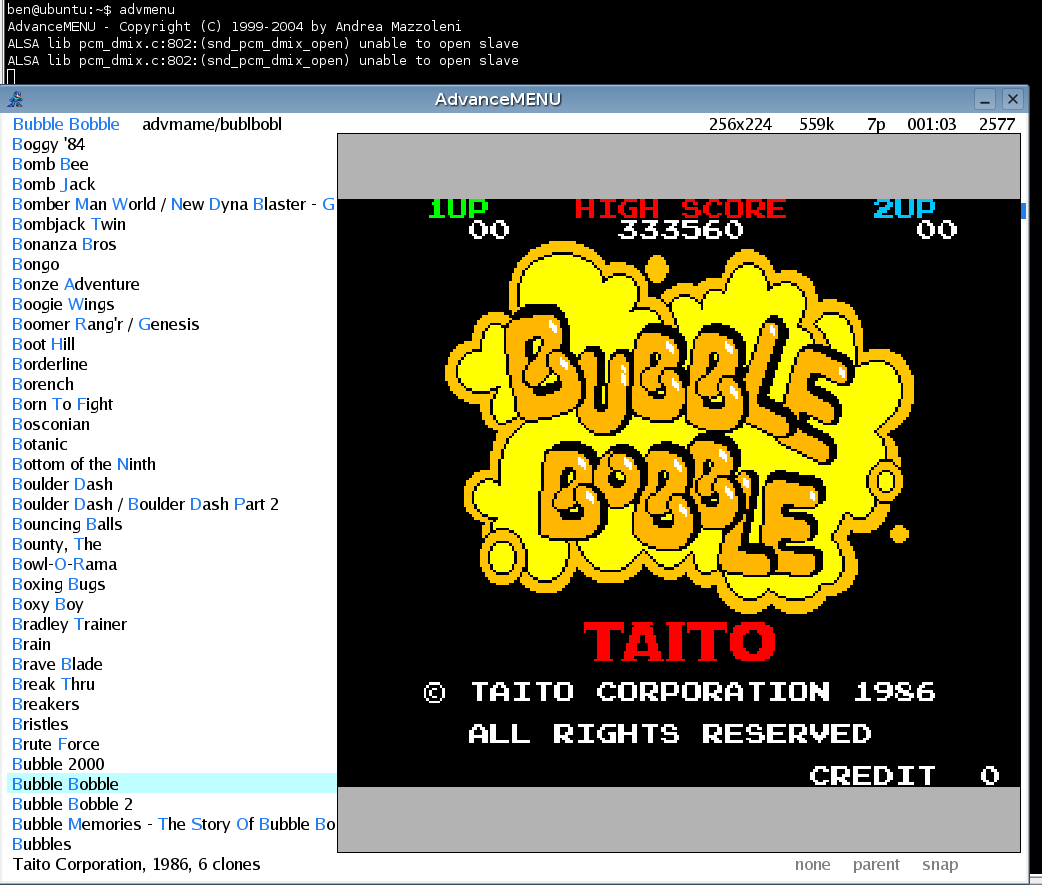The width and height of the screenshot is (1042, 886).
Task: Select Bomb Bee in the game list
Action: (x=50, y=164)
